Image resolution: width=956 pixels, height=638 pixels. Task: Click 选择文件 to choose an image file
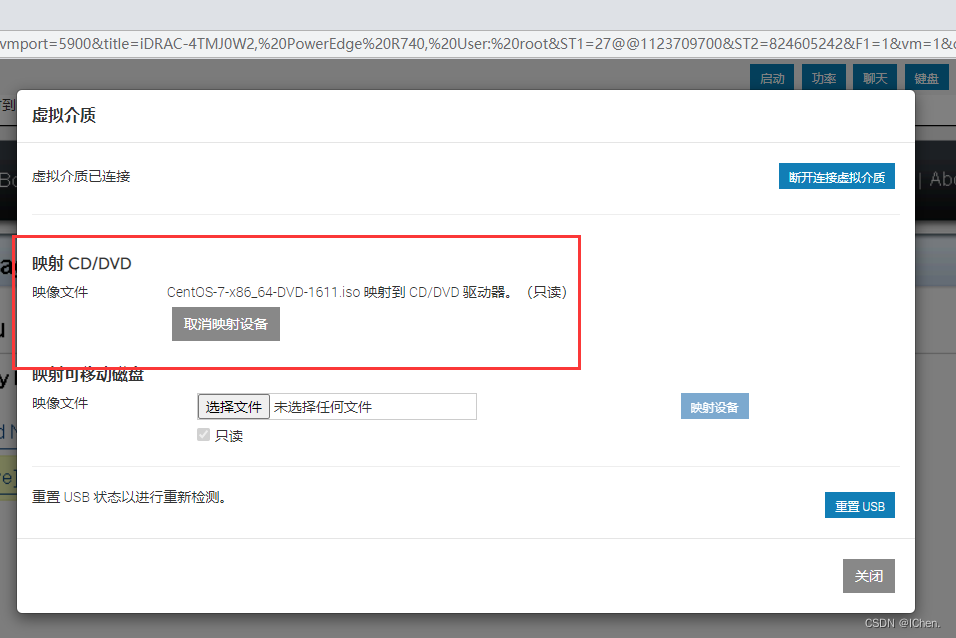233,406
